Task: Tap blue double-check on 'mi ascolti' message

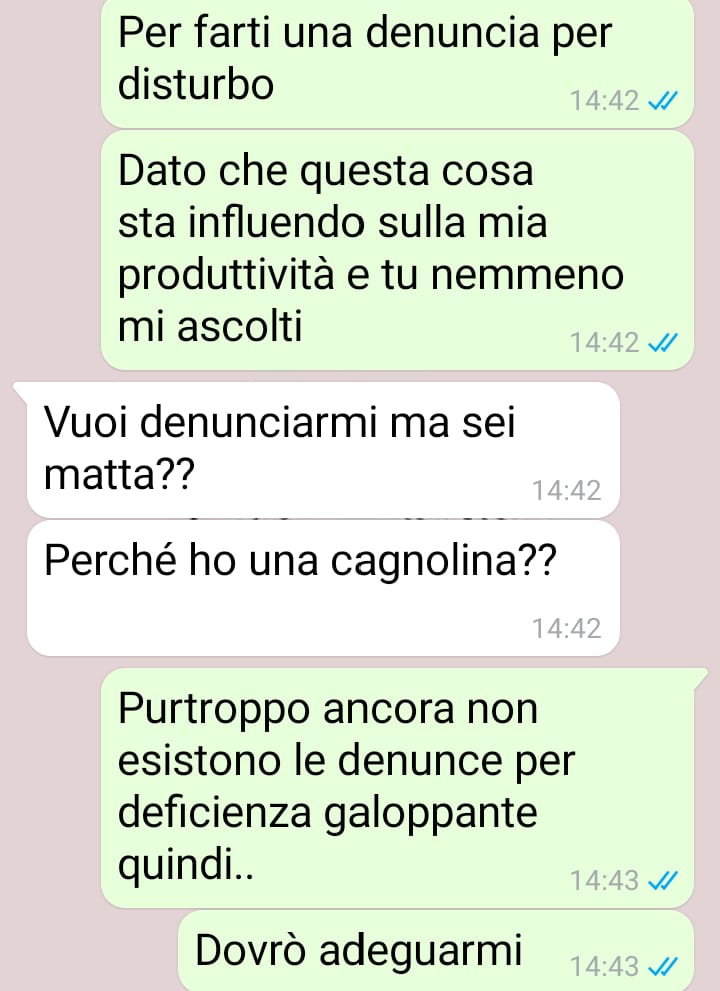Action: pyautogui.click(x=663, y=343)
